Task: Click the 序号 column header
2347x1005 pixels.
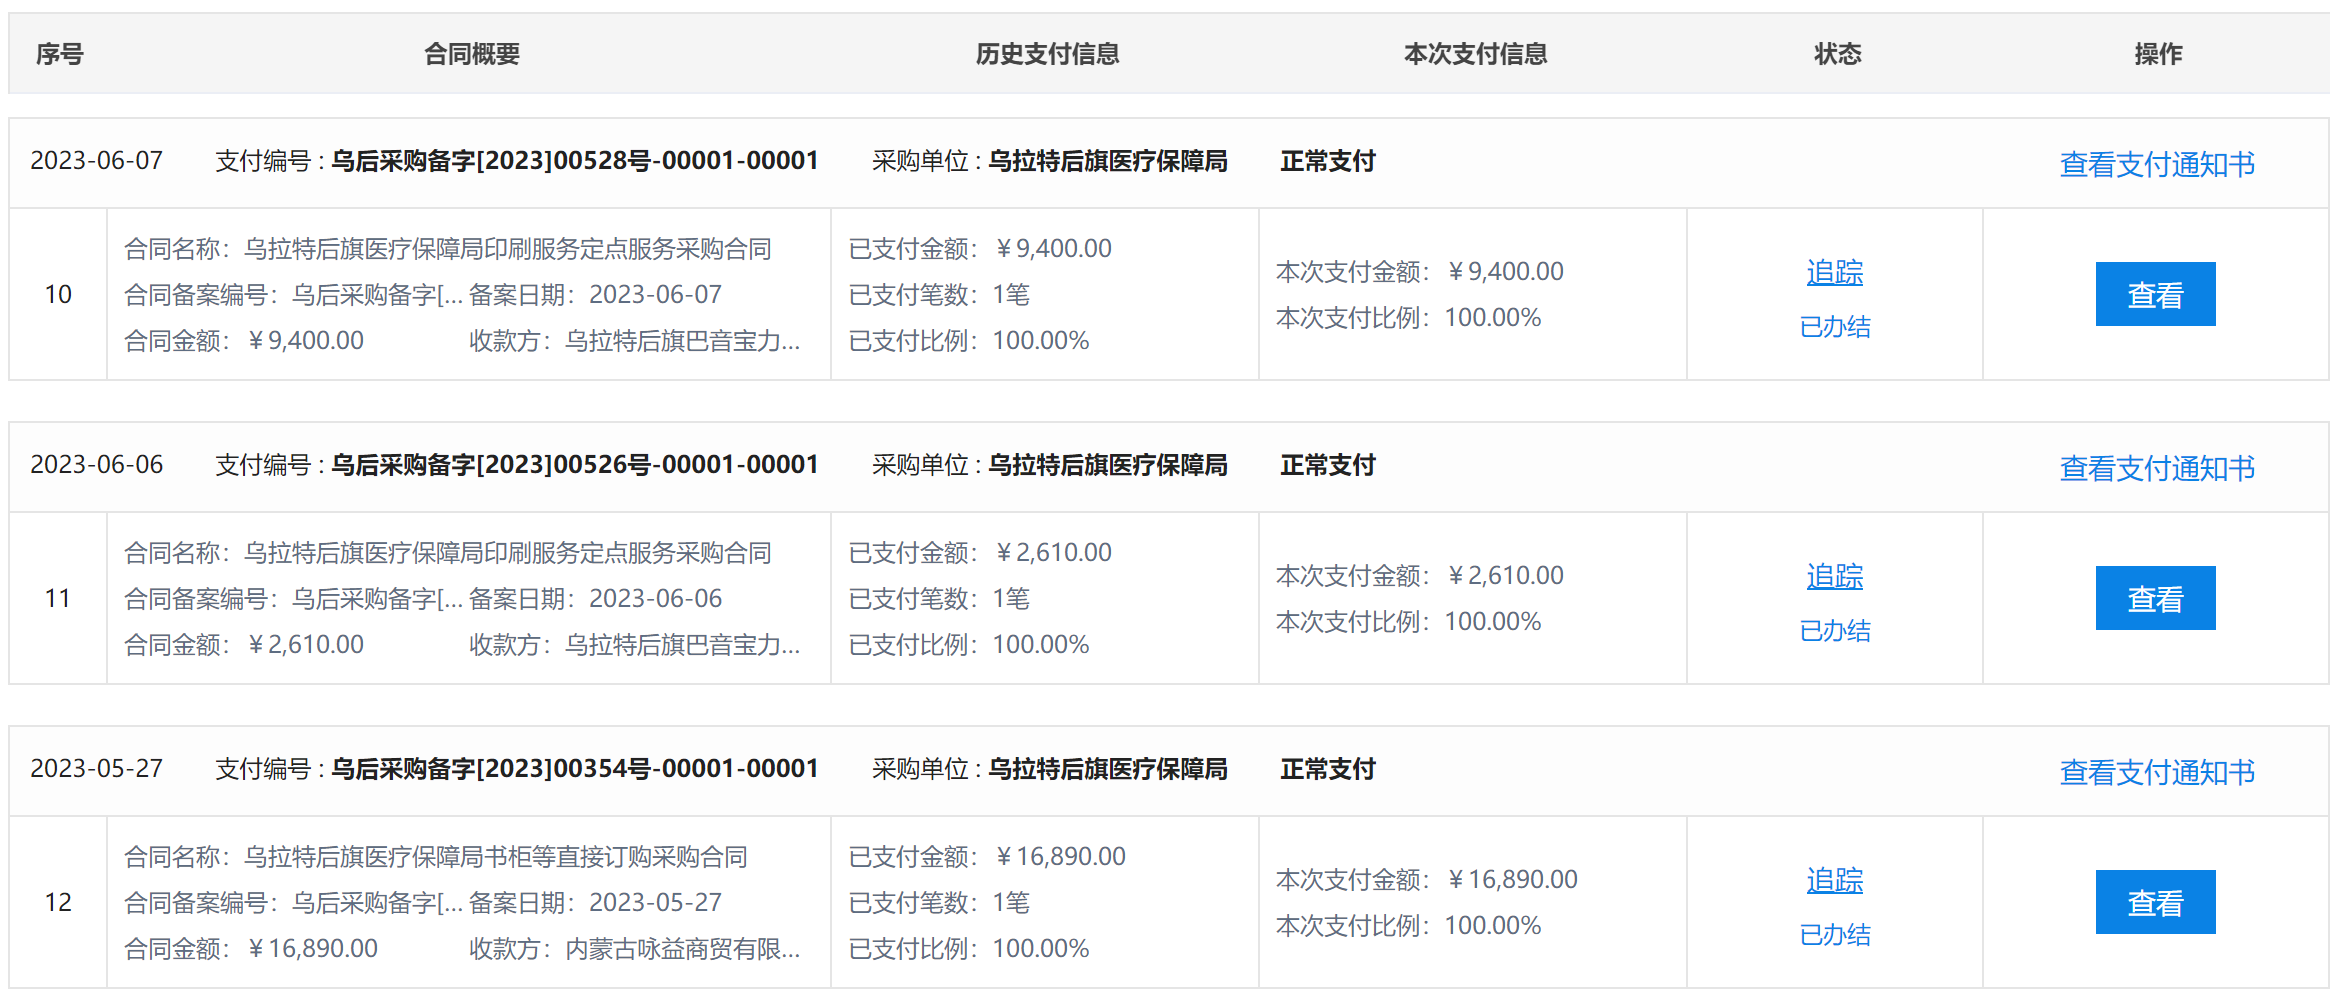Action: point(59,54)
